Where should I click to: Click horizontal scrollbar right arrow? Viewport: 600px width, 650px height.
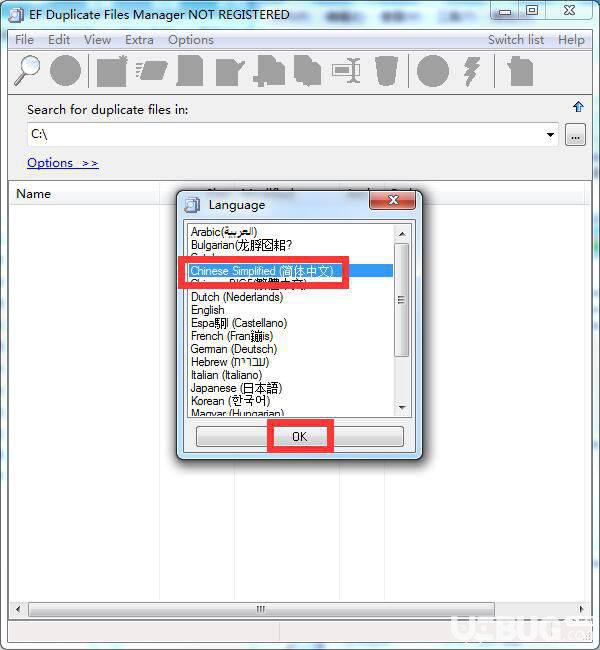point(581,609)
